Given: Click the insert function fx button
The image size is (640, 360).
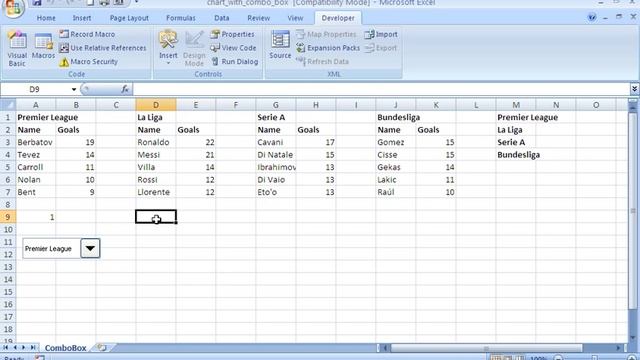Looking at the screenshot, I should pyautogui.click(x=125, y=89).
